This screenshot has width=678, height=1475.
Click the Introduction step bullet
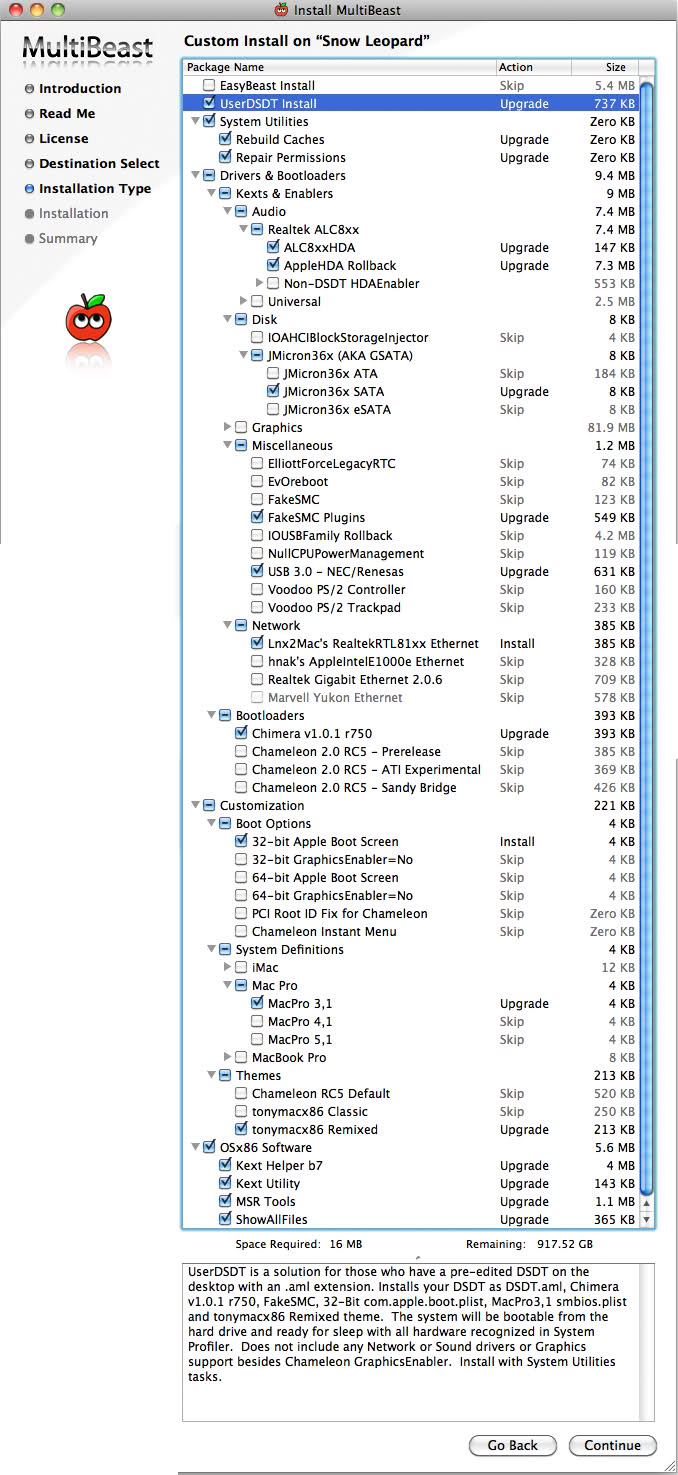[29, 89]
